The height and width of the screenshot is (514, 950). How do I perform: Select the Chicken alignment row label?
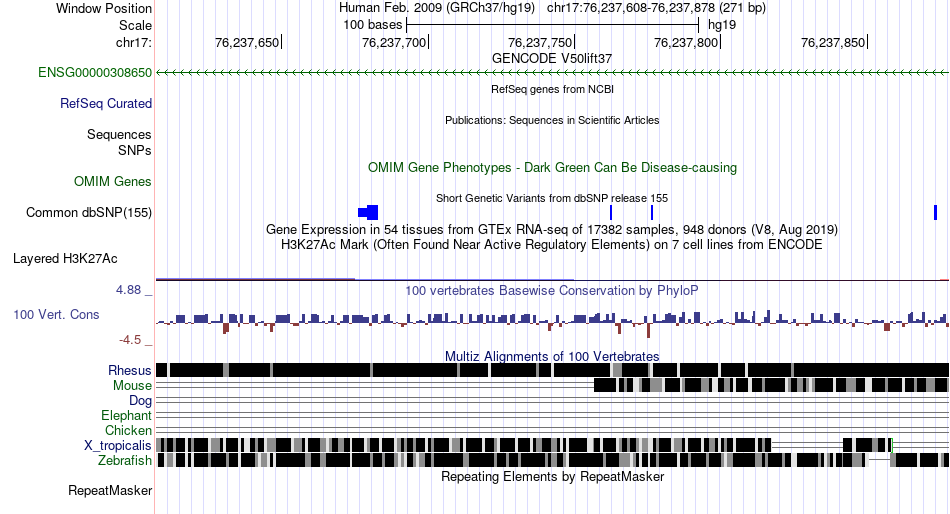tap(128, 430)
